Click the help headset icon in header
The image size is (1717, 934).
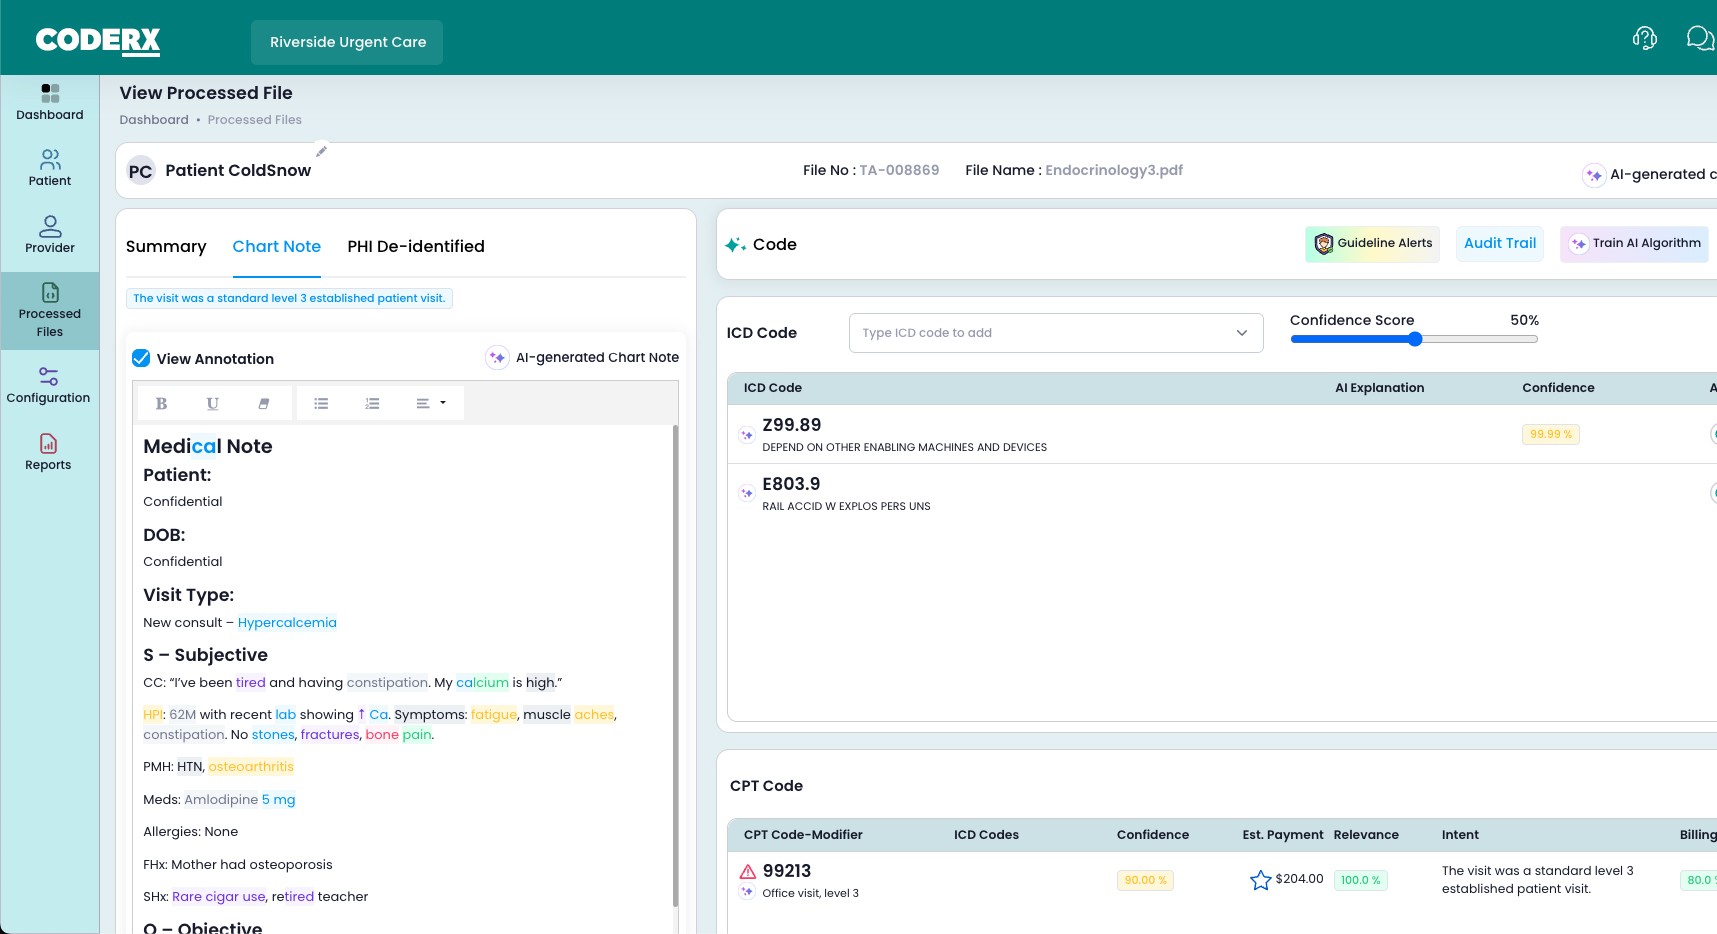click(1644, 38)
